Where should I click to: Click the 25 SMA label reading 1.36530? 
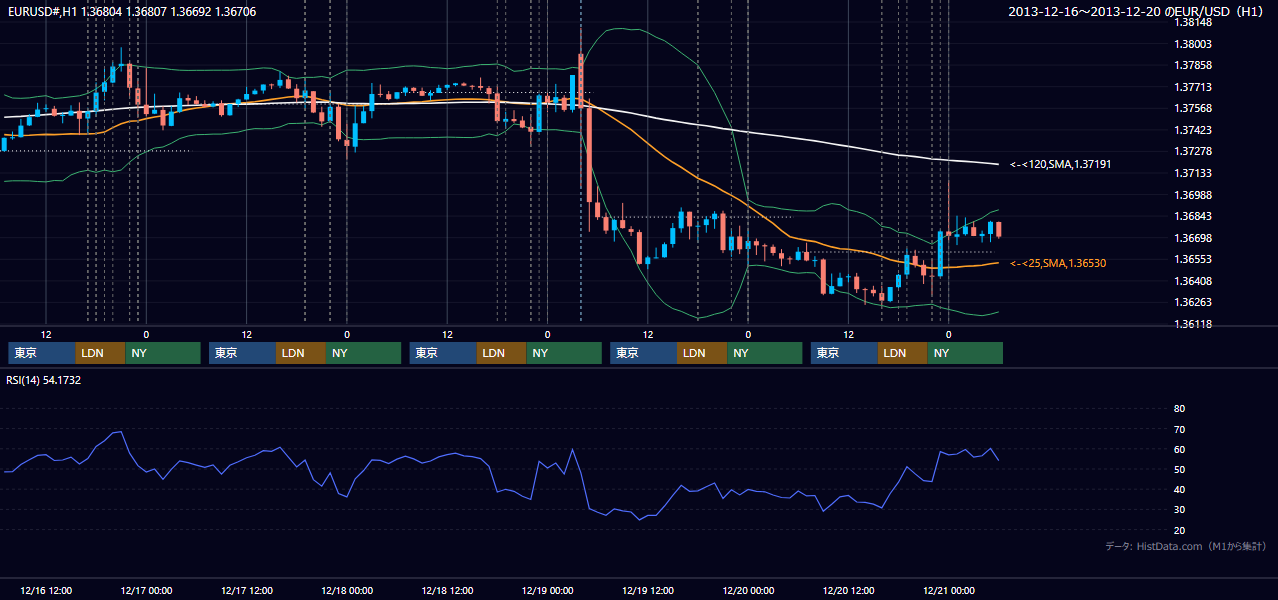(x=1058, y=263)
